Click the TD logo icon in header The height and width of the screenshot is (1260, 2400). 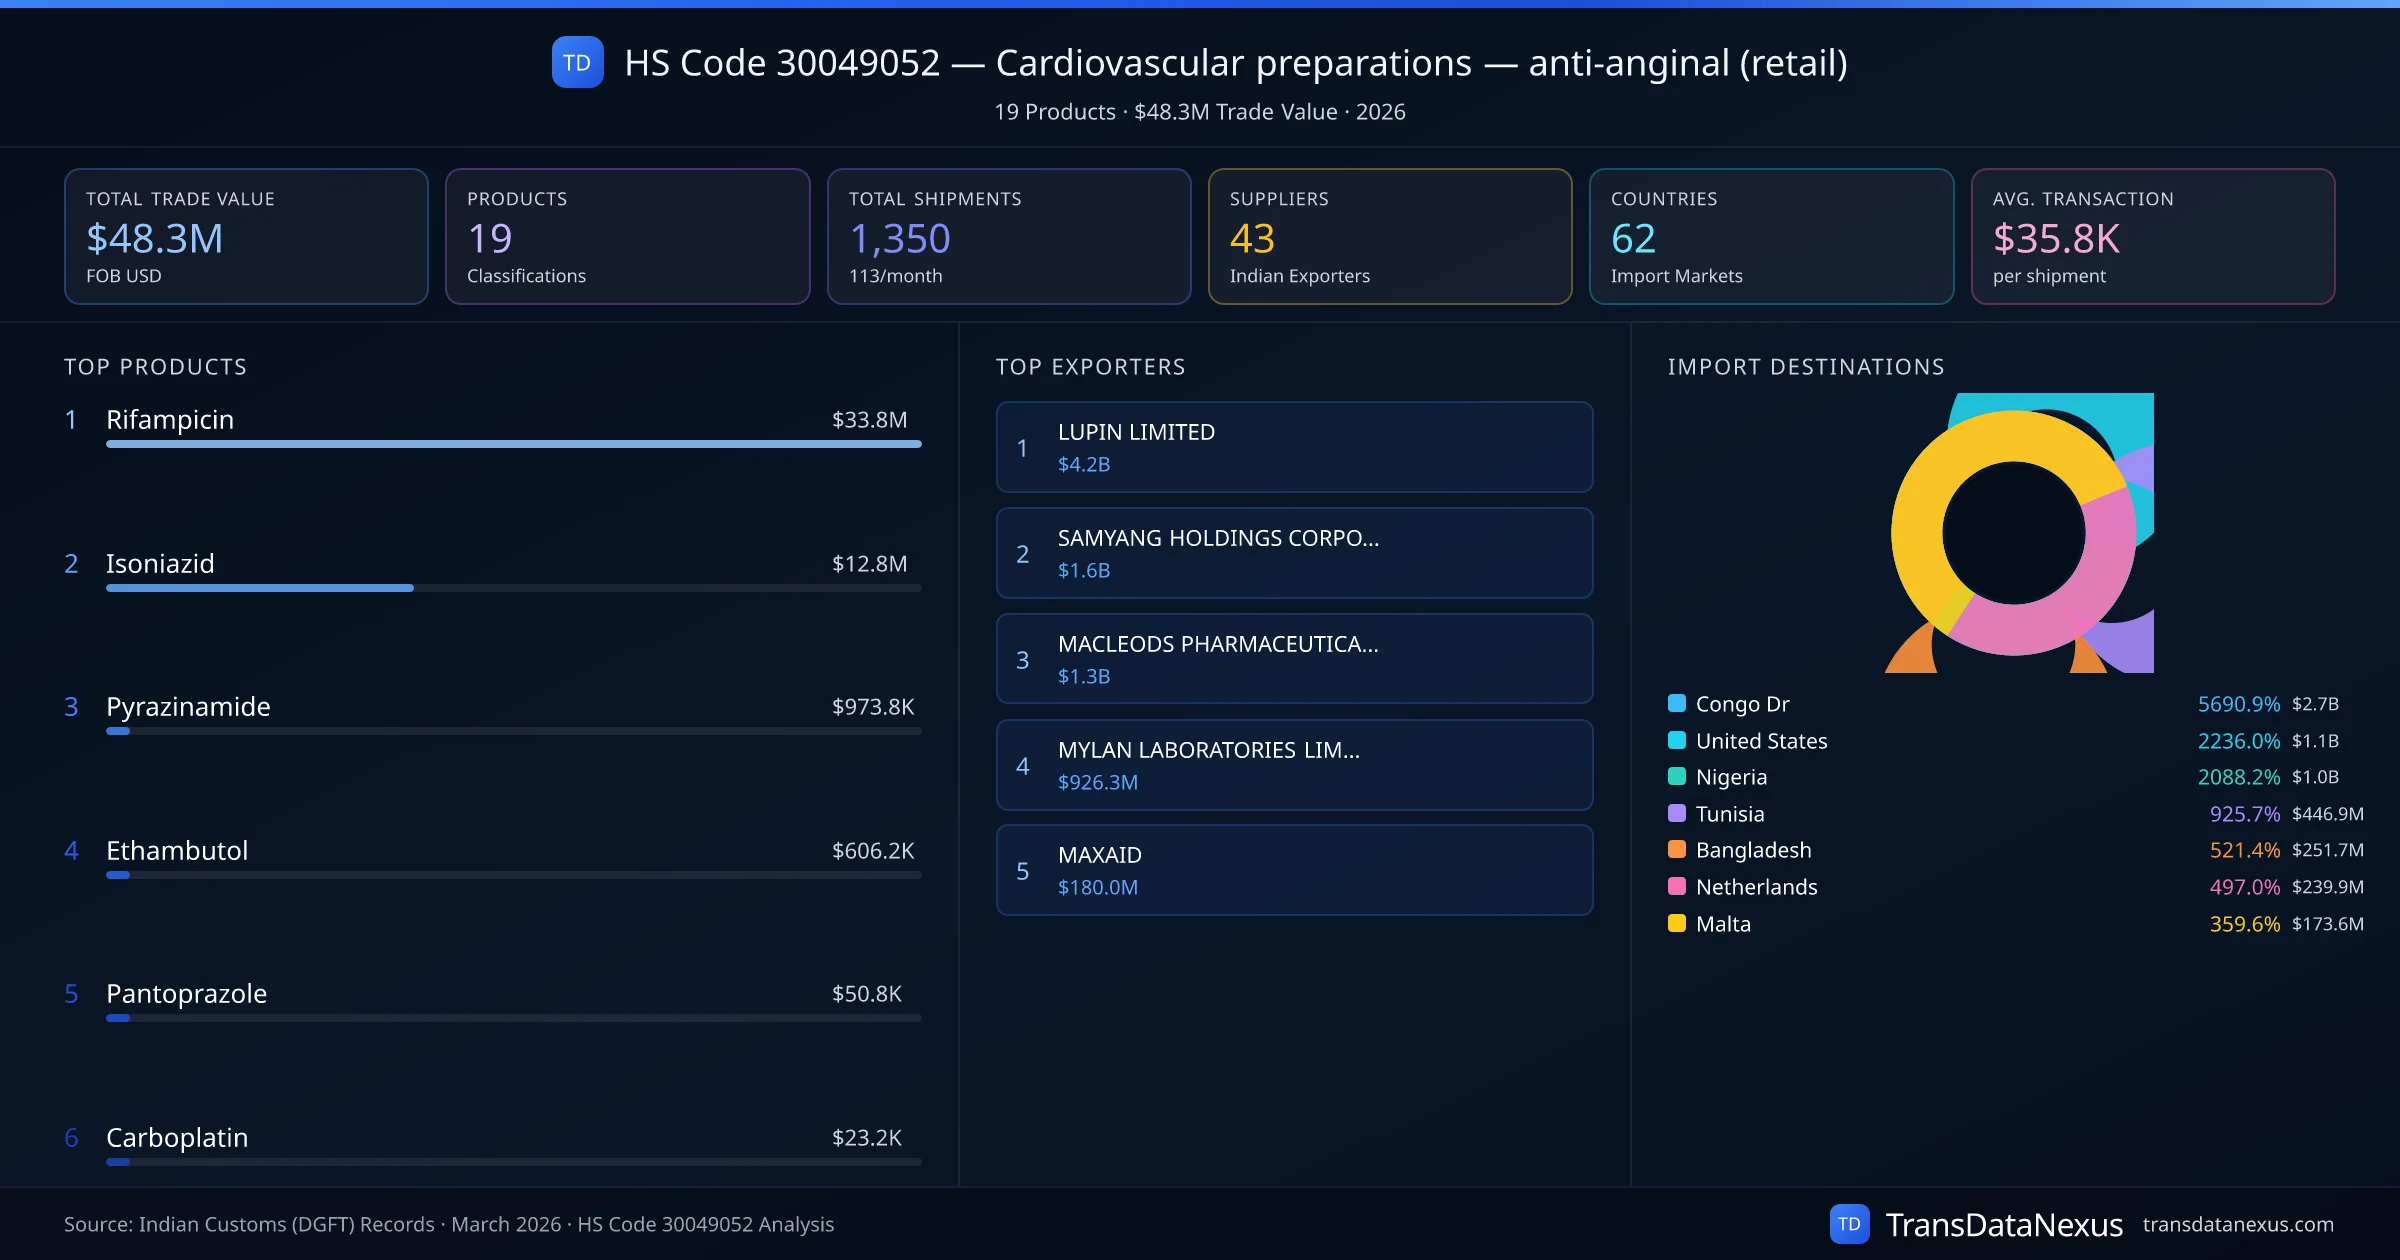[x=577, y=62]
